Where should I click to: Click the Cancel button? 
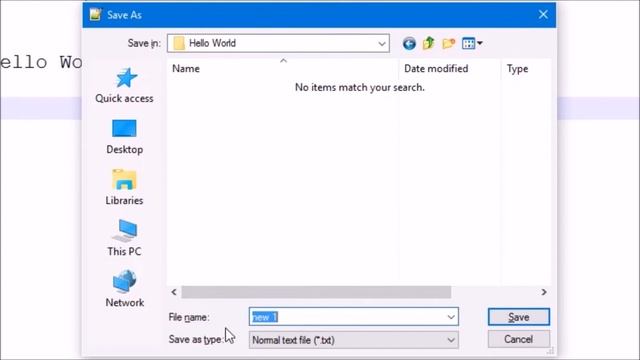click(519, 339)
